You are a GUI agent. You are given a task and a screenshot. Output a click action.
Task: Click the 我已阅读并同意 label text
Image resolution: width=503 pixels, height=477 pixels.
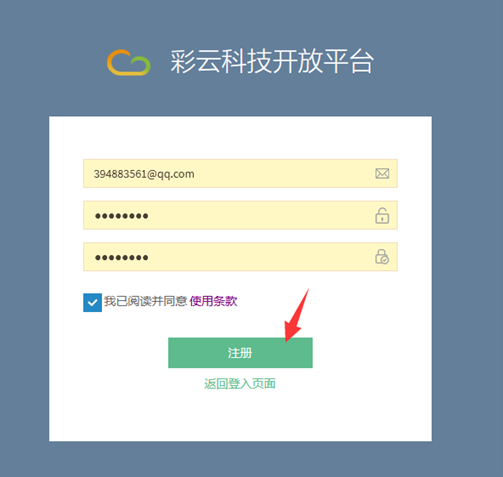(x=145, y=301)
